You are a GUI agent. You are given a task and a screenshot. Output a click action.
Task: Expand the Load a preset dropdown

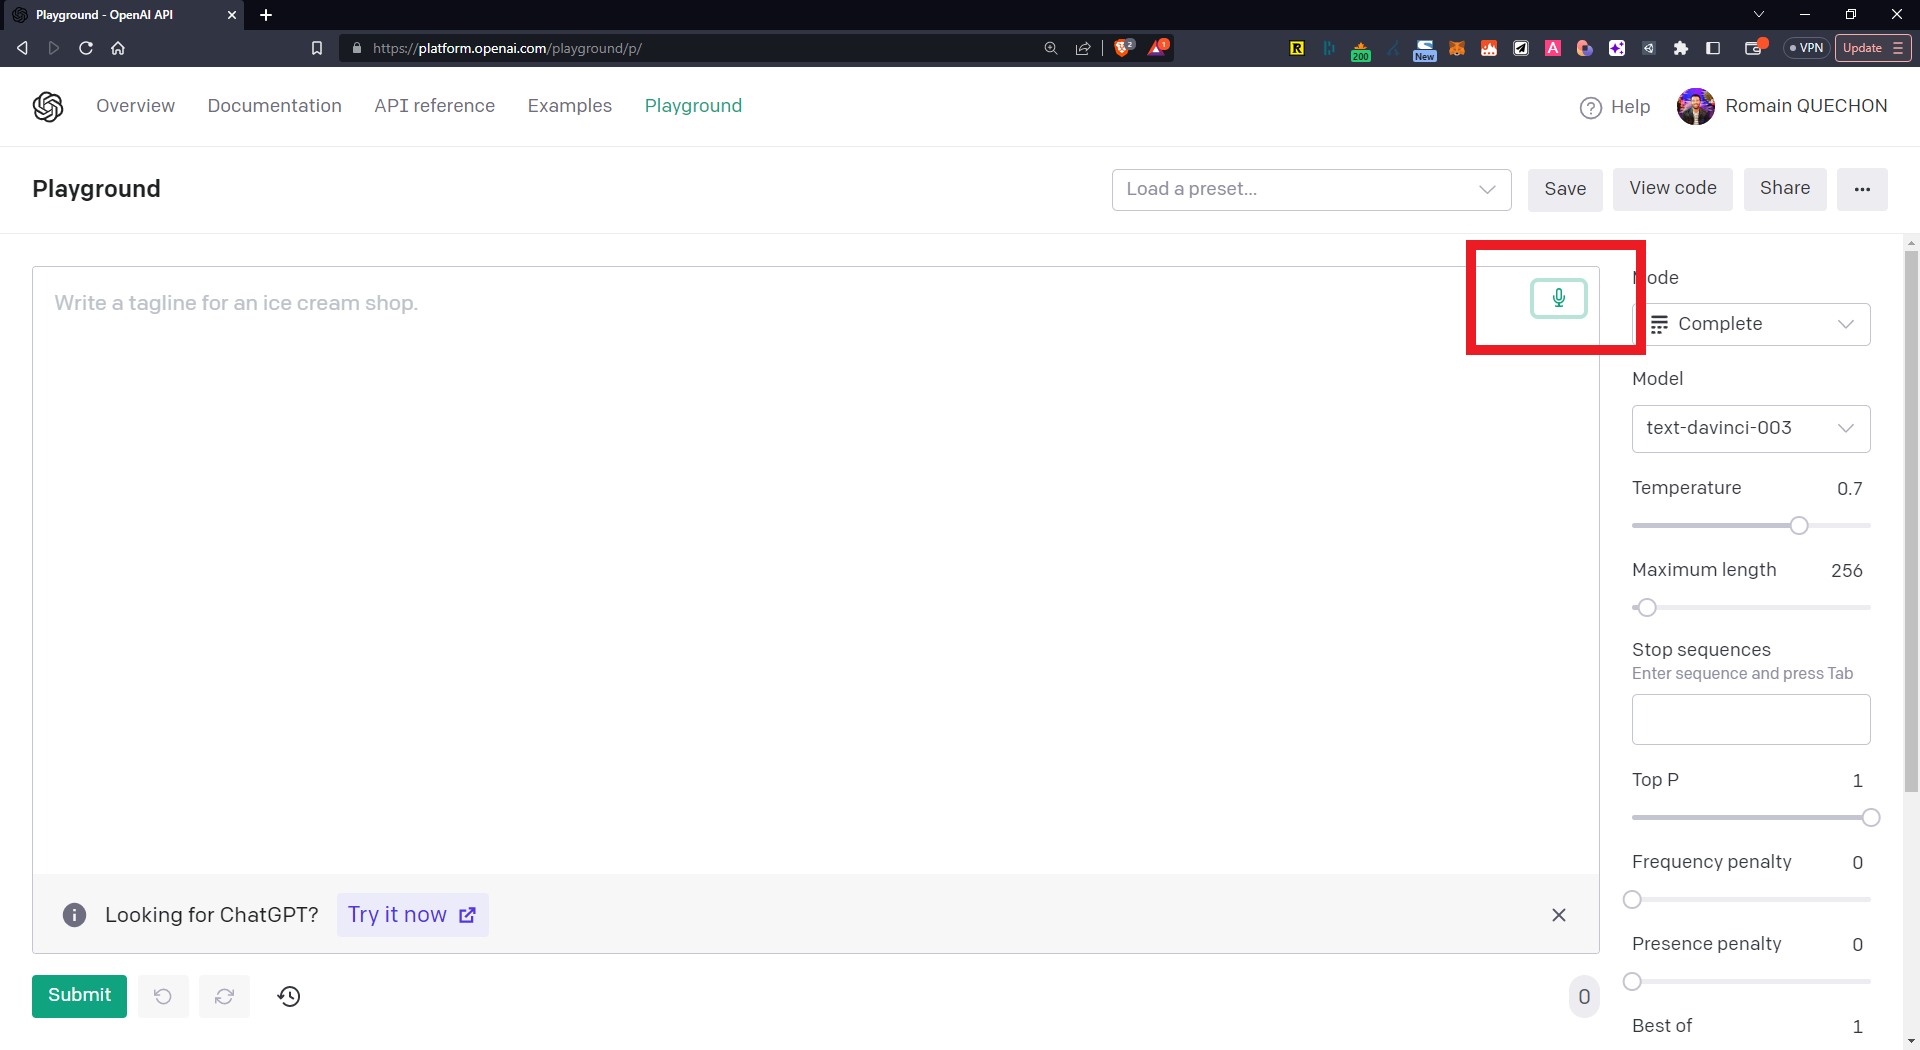coord(1310,189)
